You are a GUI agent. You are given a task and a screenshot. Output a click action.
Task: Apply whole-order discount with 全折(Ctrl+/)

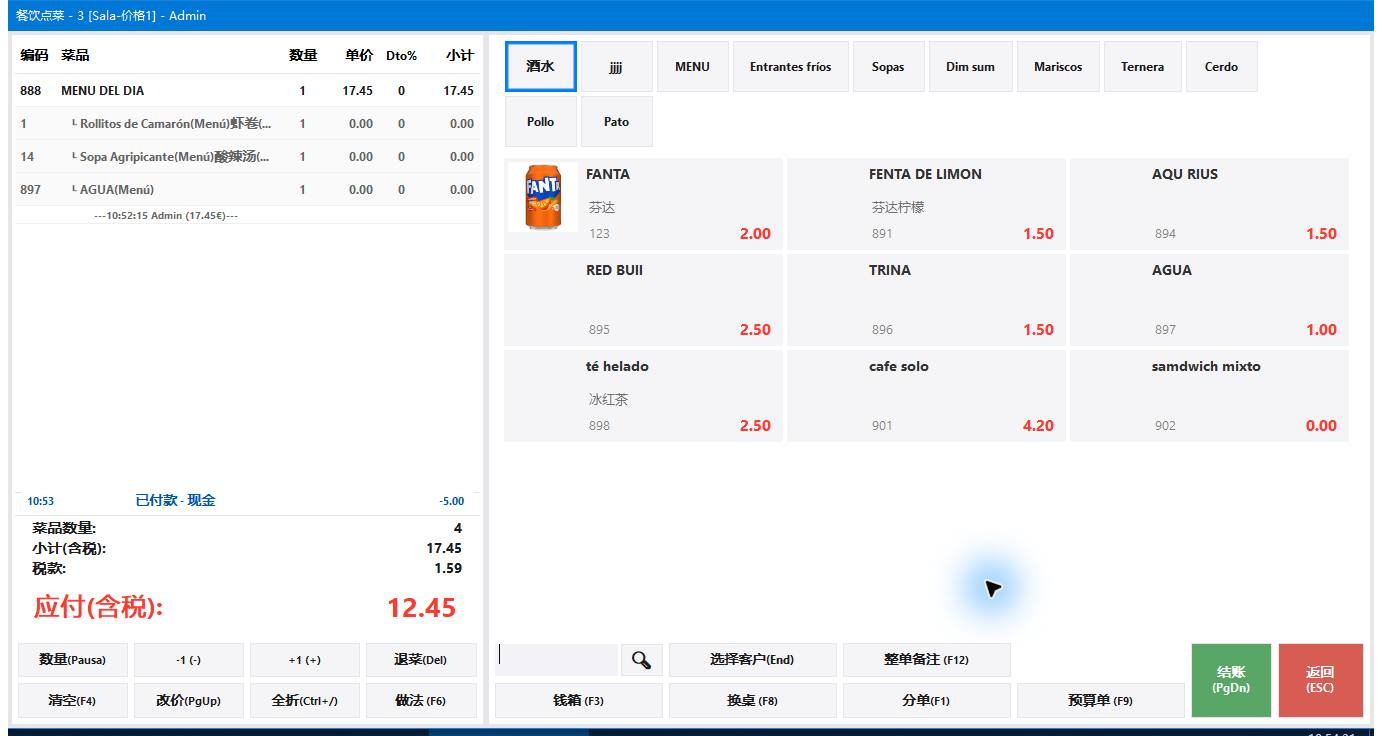point(305,701)
